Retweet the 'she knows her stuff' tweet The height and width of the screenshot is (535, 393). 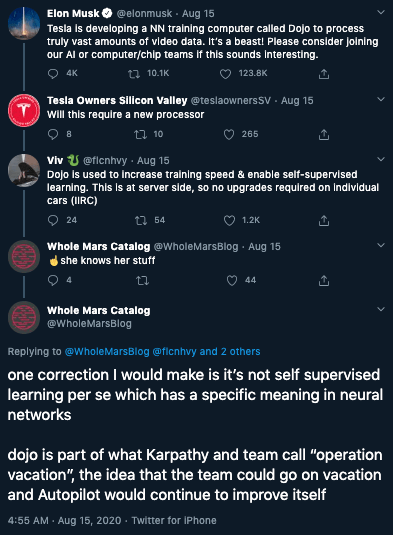pos(142,280)
